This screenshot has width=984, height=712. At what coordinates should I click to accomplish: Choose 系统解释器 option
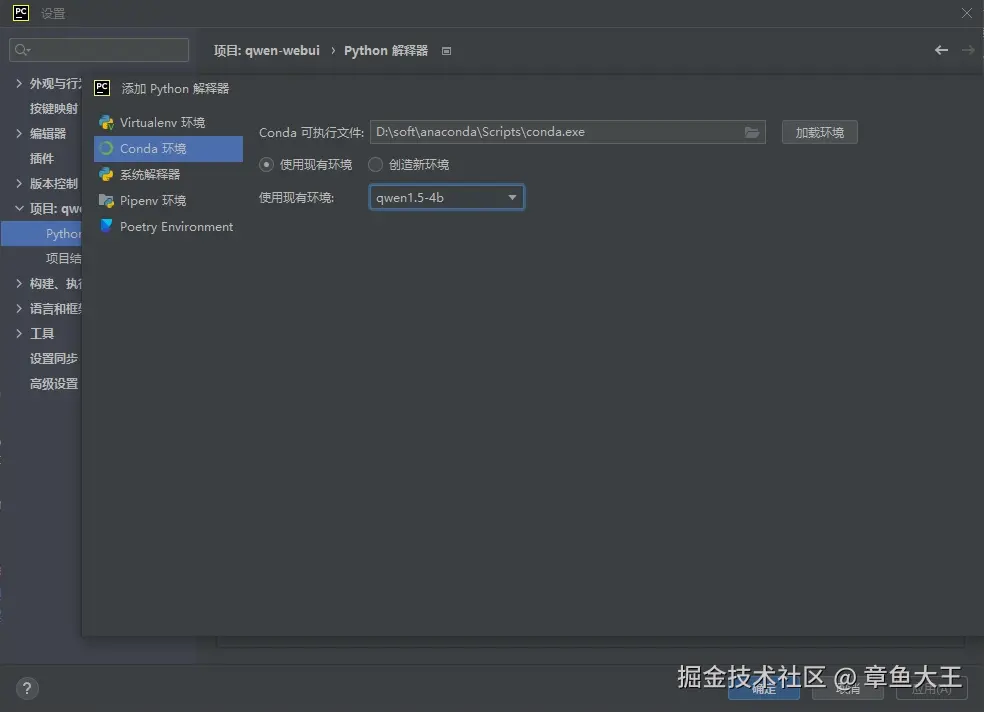coord(168,174)
